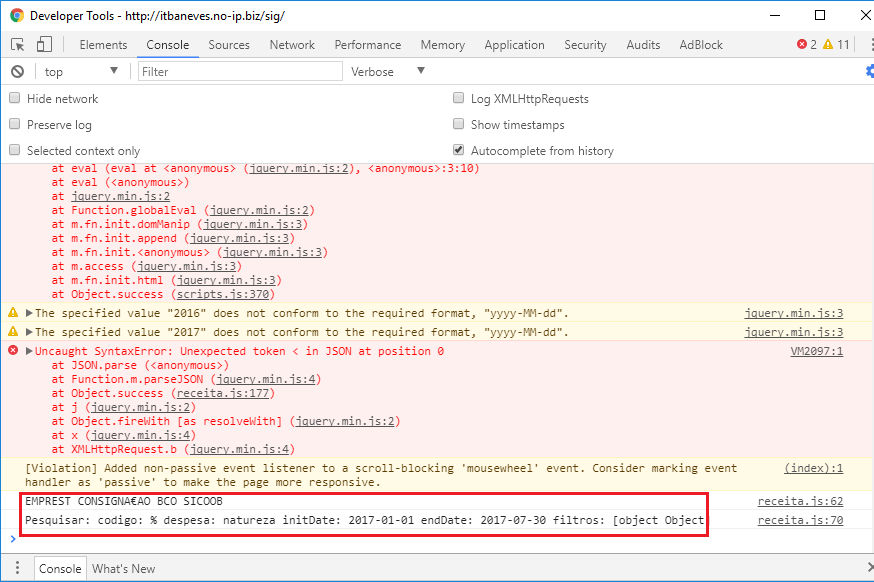The height and width of the screenshot is (582, 874).
Task: Open the Performance tab
Action: click(368, 45)
